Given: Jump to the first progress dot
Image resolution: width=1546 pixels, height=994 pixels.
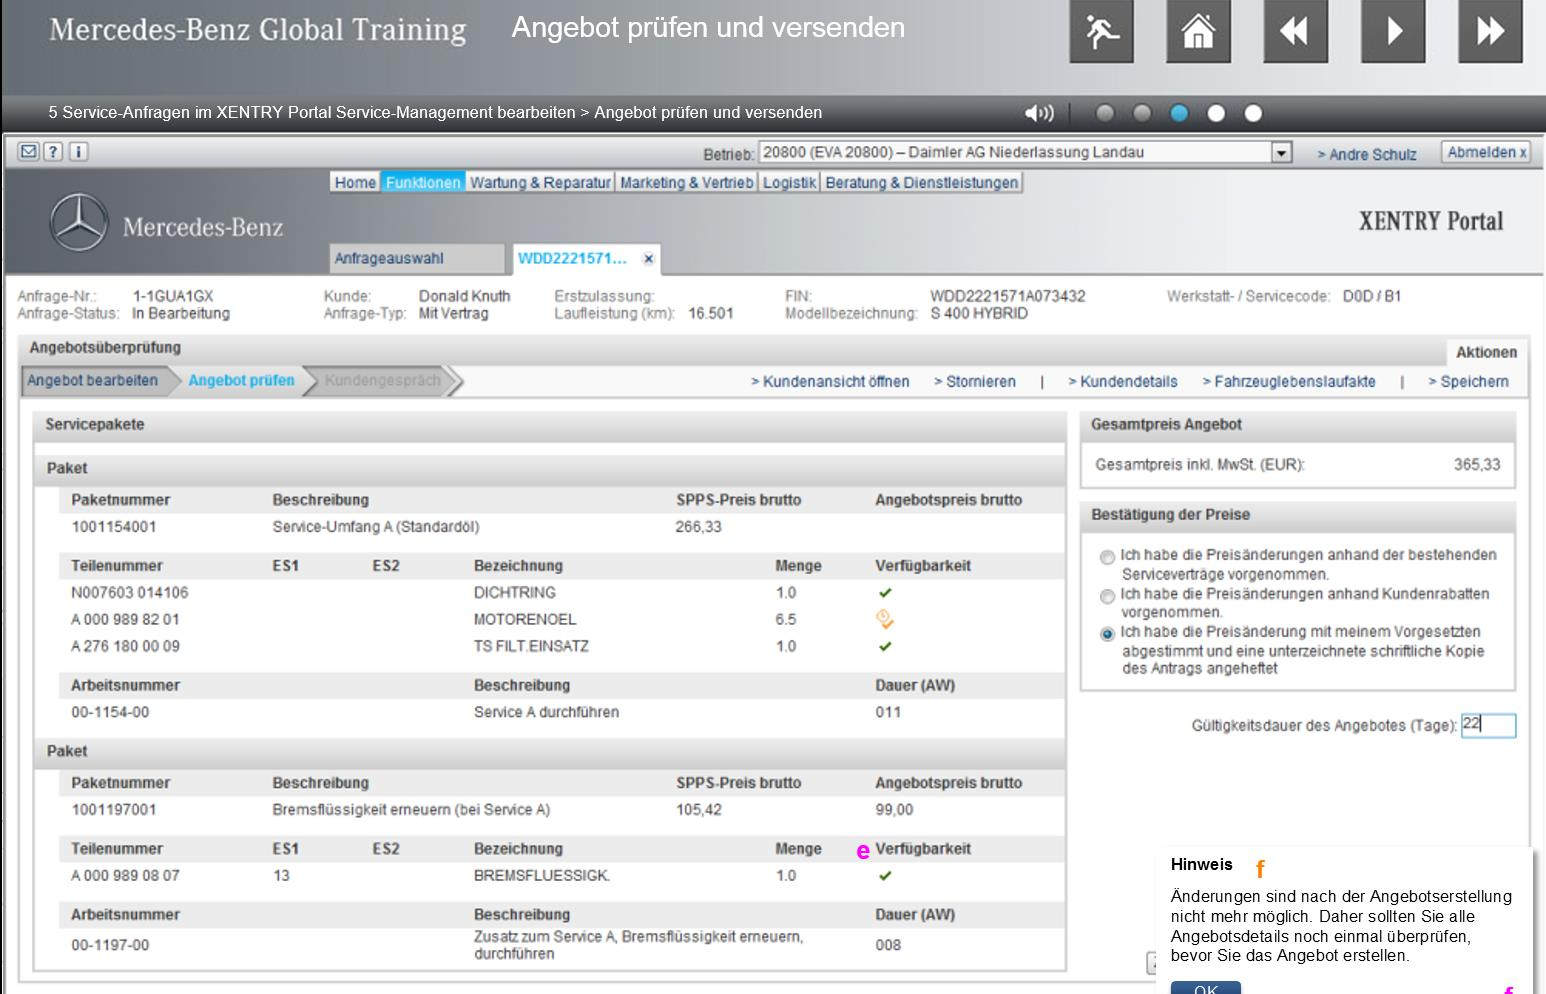Looking at the screenshot, I should (x=1105, y=113).
